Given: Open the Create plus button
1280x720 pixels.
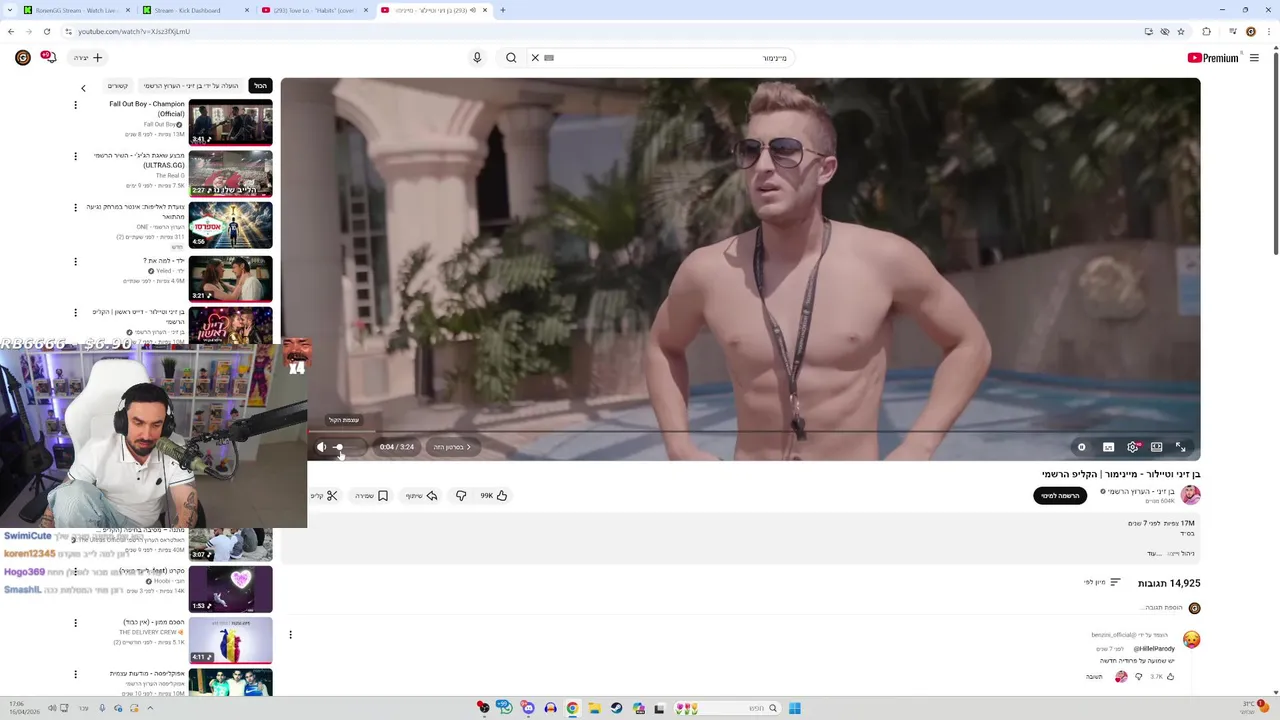Looking at the screenshot, I should point(88,58).
